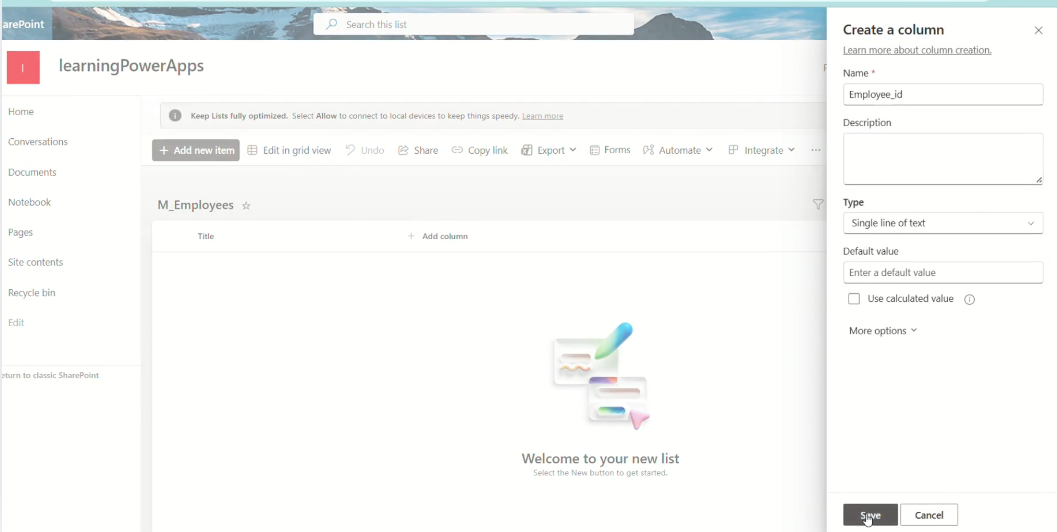Image resolution: width=1057 pixels, height=532 pixels.
Task: Open Edit in grid view
Action: [289, 150]
